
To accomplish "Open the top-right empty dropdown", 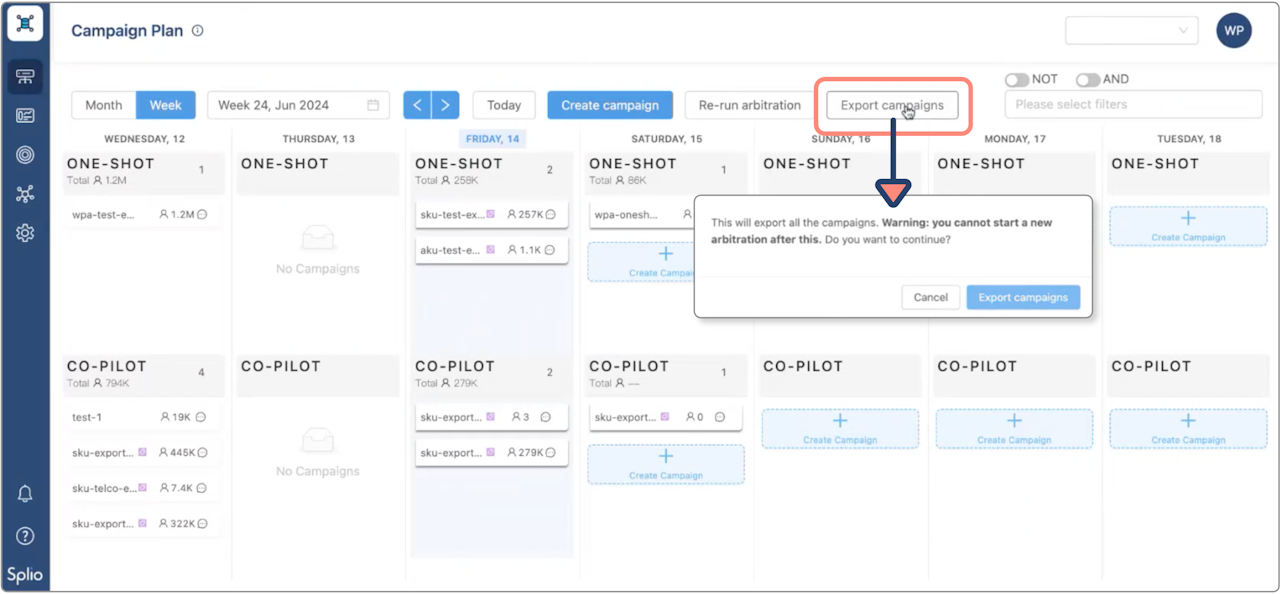I will tap(1131, 31).
